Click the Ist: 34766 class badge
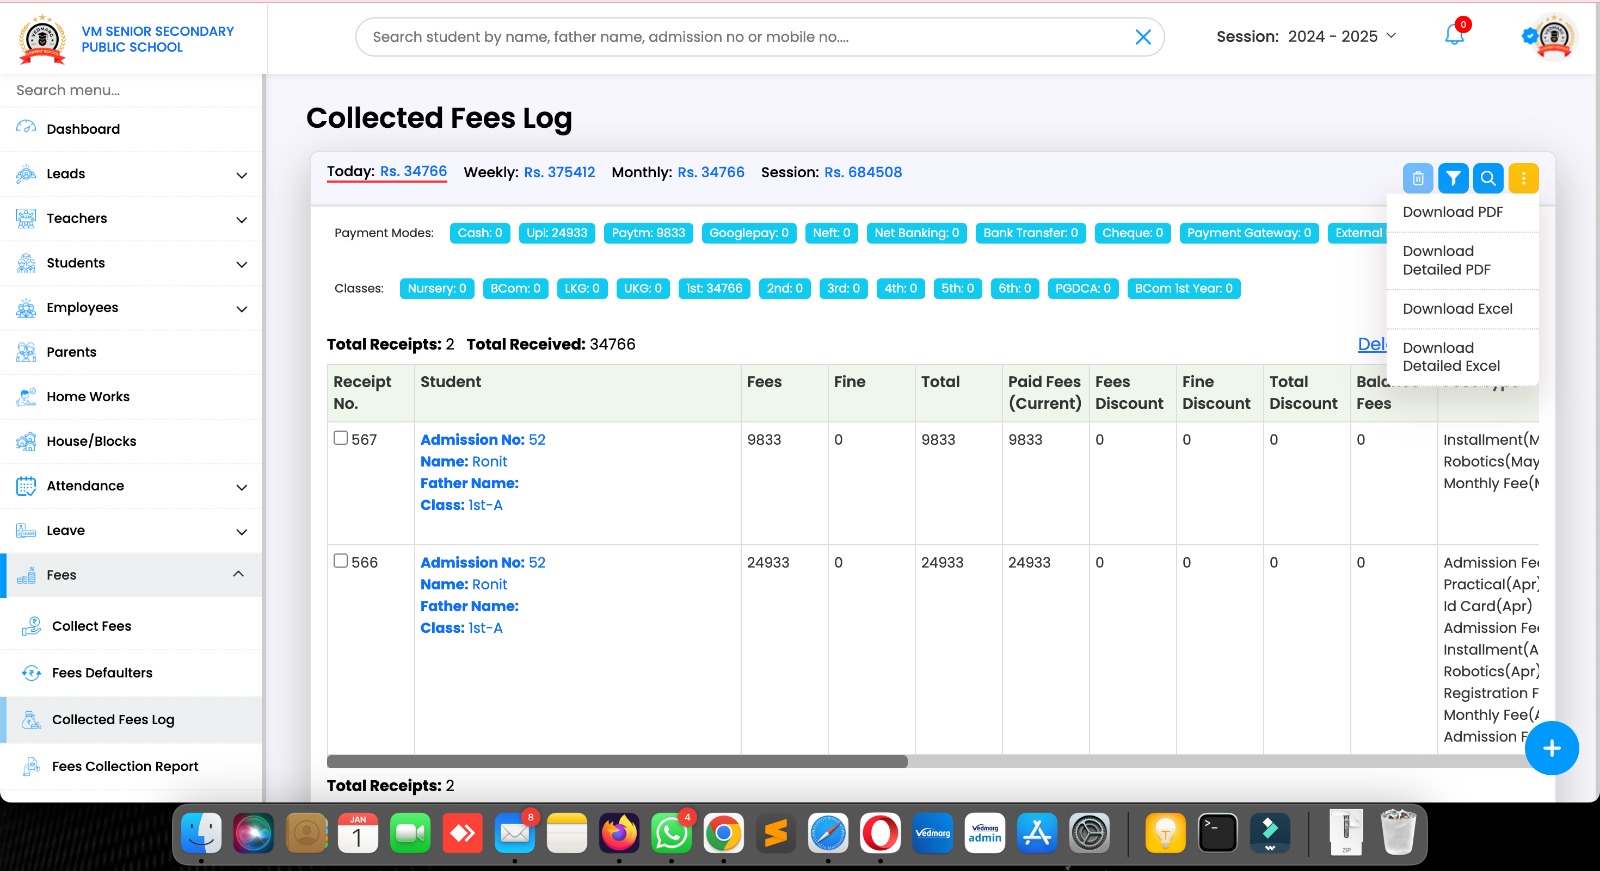 pos(714,288)
